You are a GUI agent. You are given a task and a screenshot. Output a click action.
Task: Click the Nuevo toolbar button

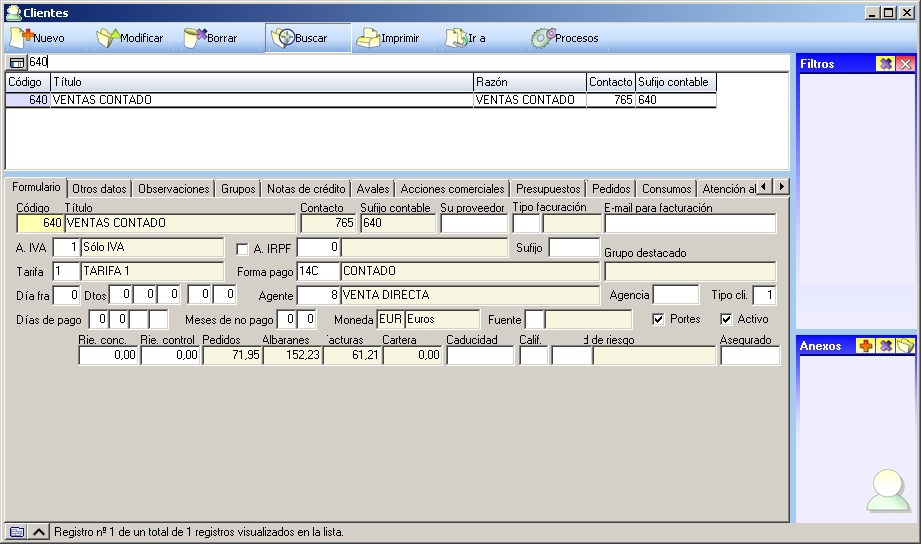[38, 38]
